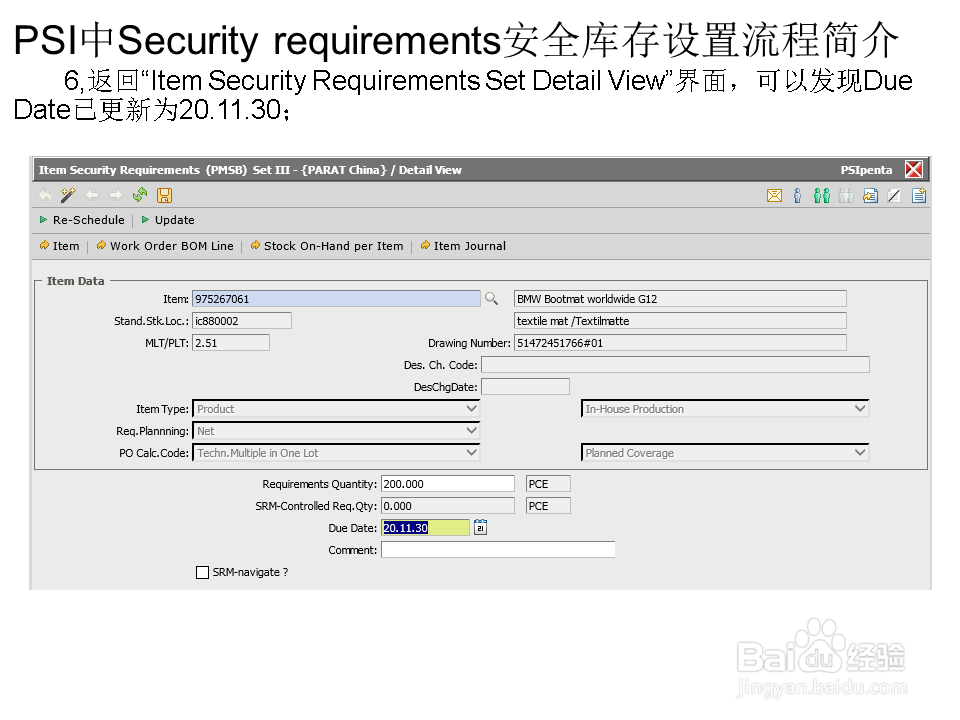Click the magic wand toolbar icon
The image size is (960, 720).
(68, 195)
